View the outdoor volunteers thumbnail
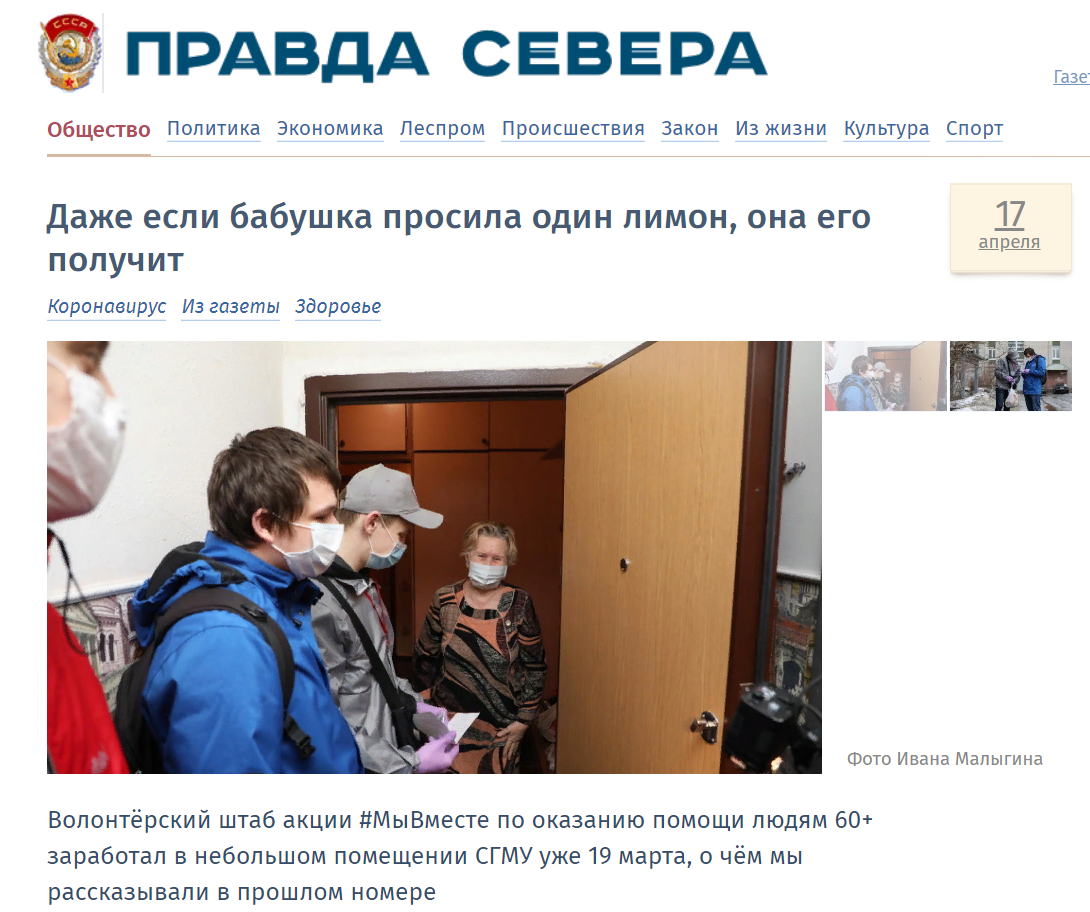The image size is (1090, 912). pos(1011,375)
